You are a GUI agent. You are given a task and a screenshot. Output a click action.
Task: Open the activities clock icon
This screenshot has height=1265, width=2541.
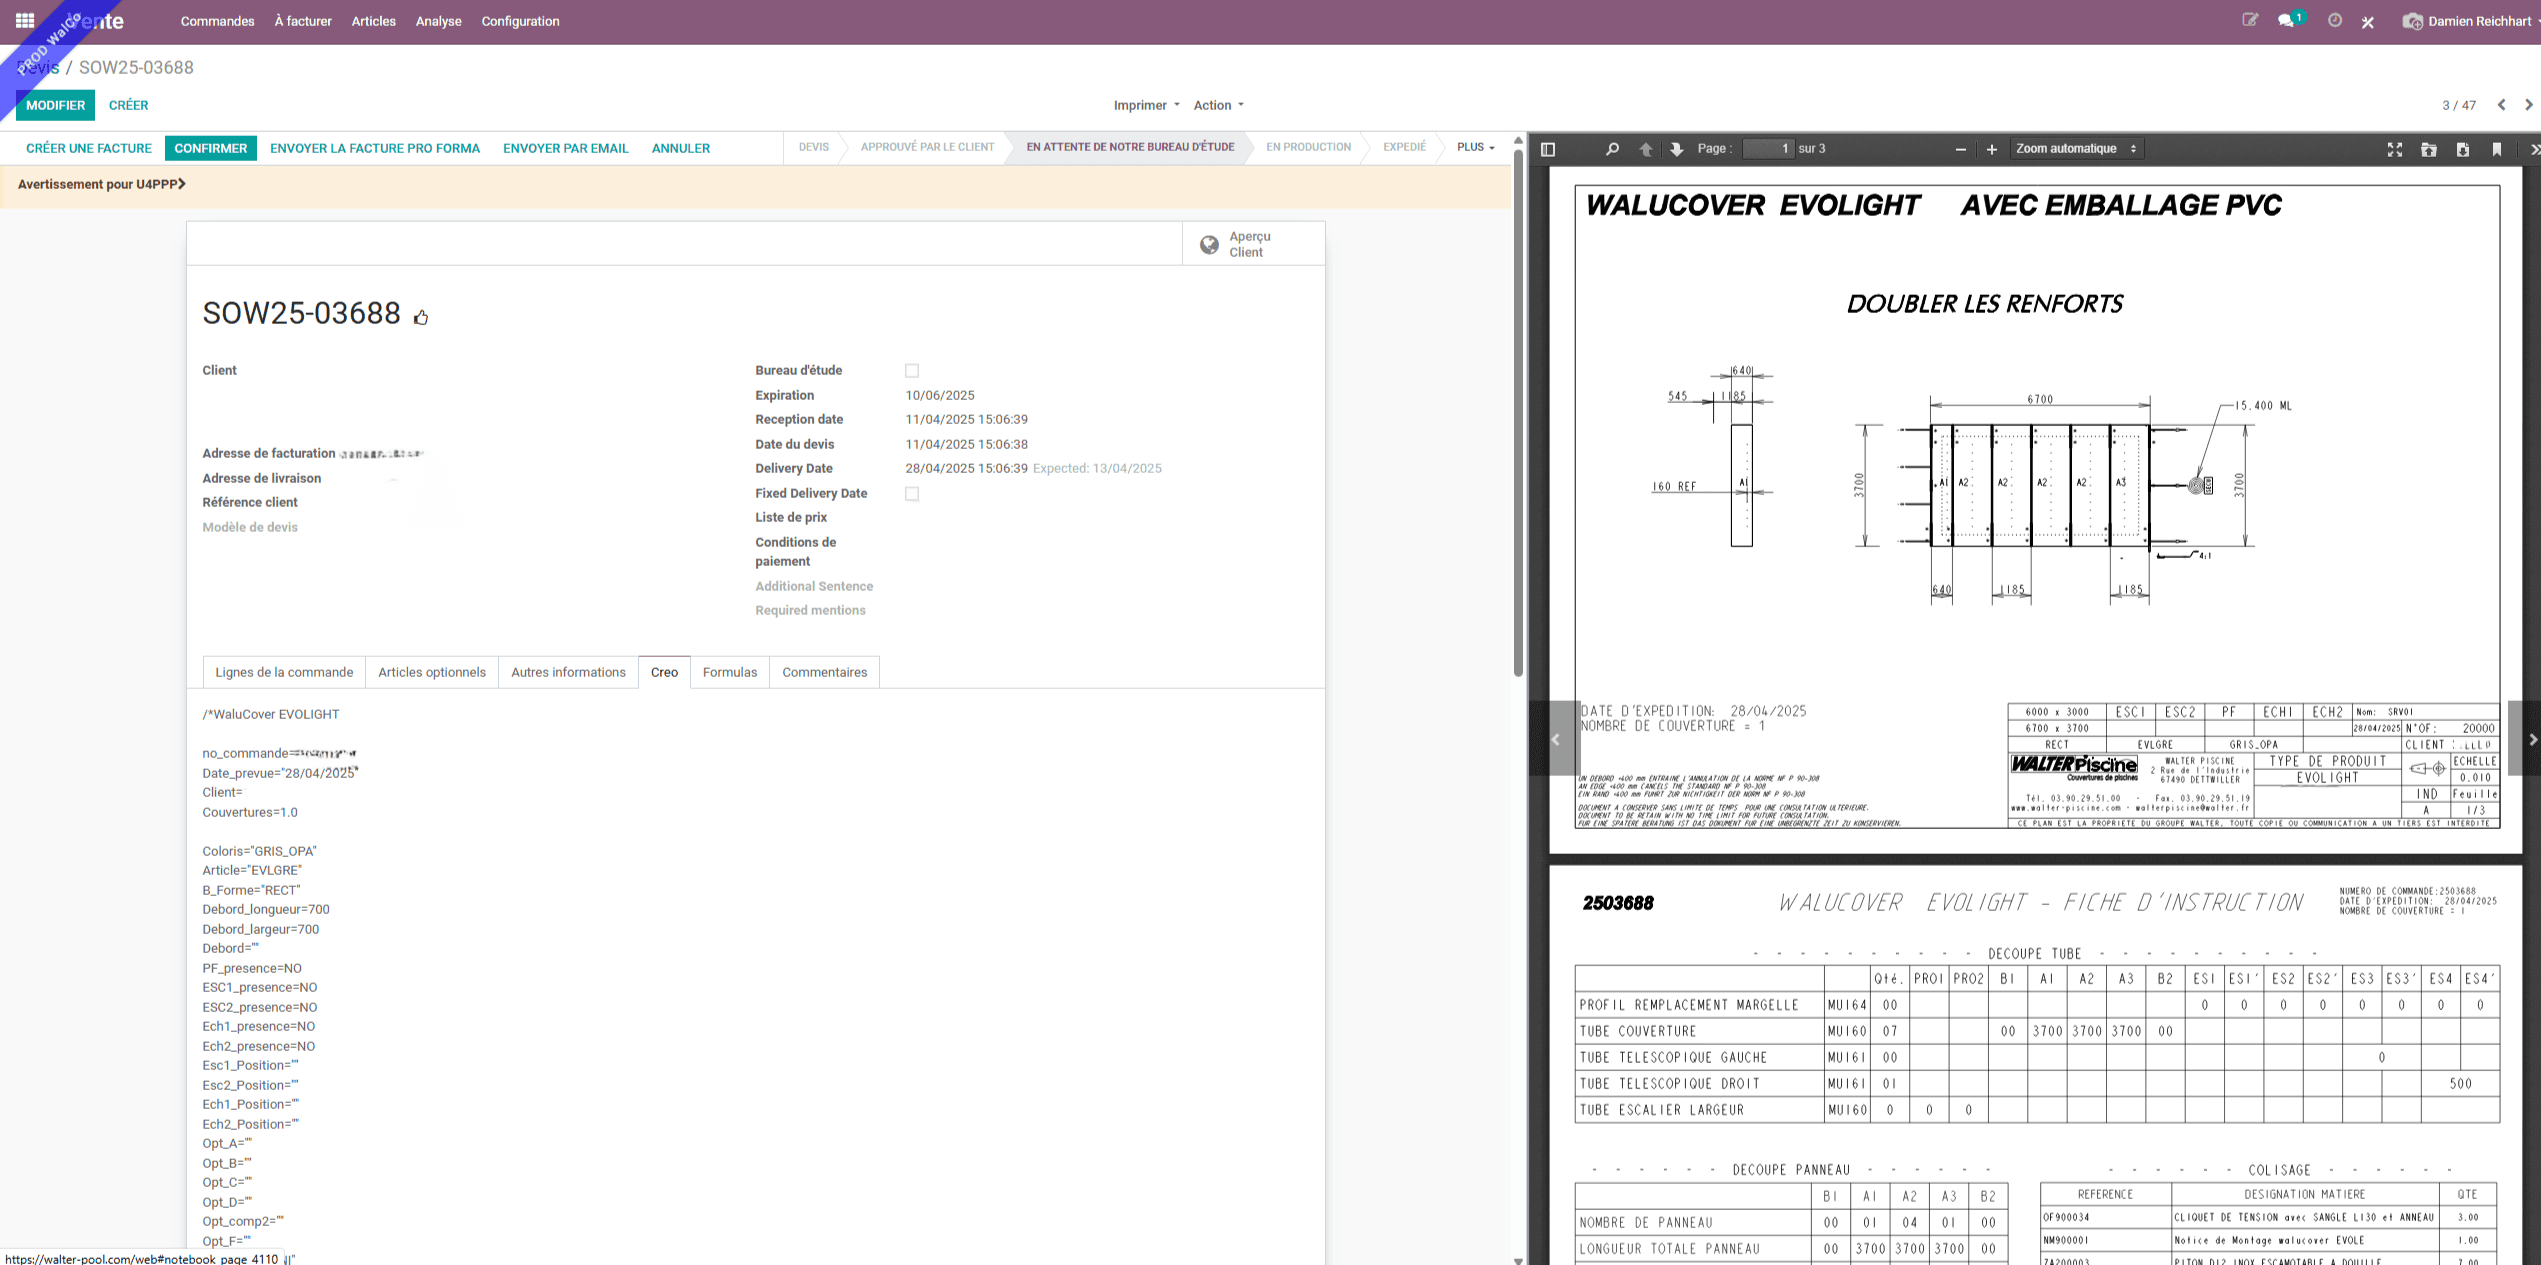pyautogui.click(x=2335, y=20)
